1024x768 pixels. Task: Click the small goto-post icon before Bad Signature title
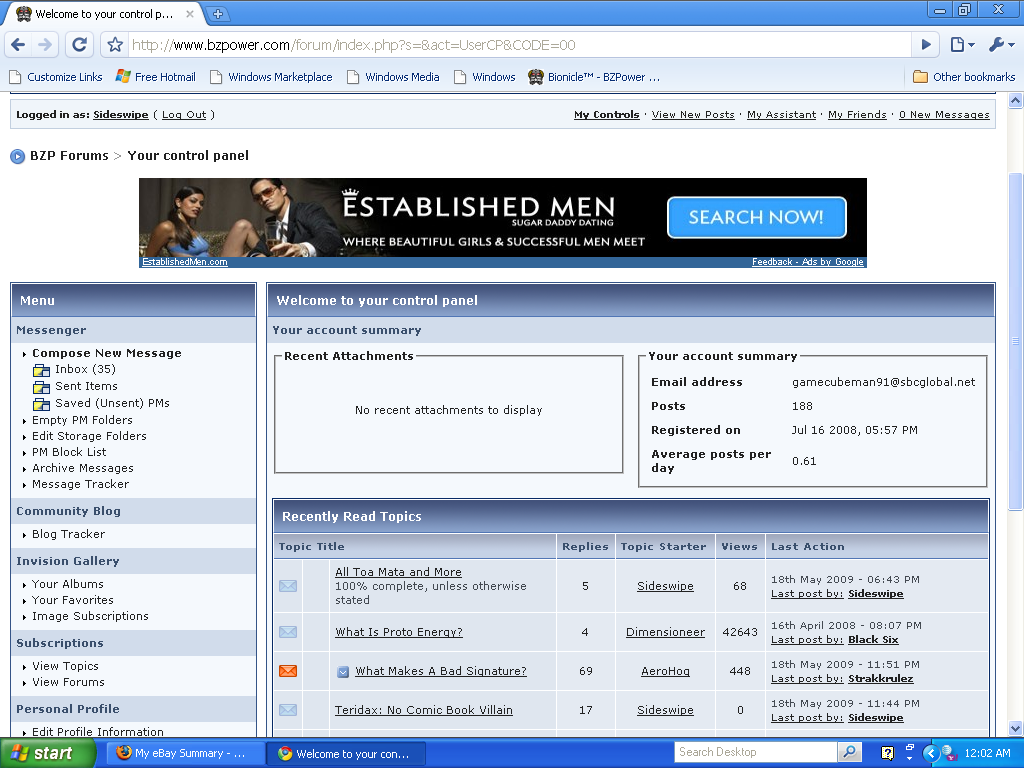click(x=343, y=672)
